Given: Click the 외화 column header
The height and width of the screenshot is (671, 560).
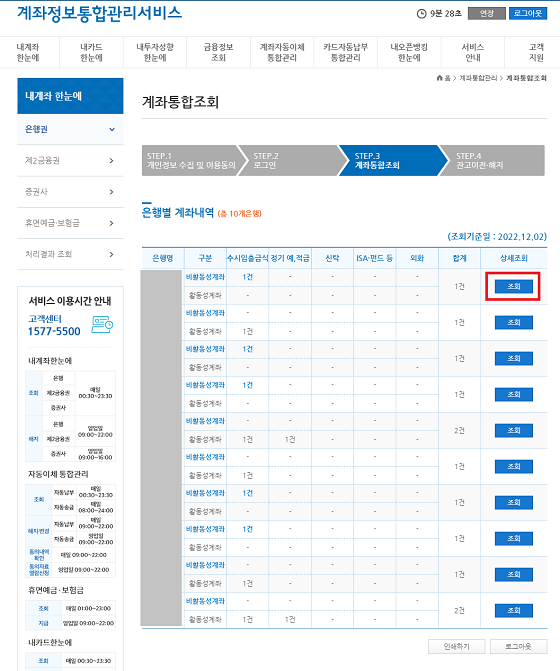Looking at the screenshot, I should click(x=417, y=258).
